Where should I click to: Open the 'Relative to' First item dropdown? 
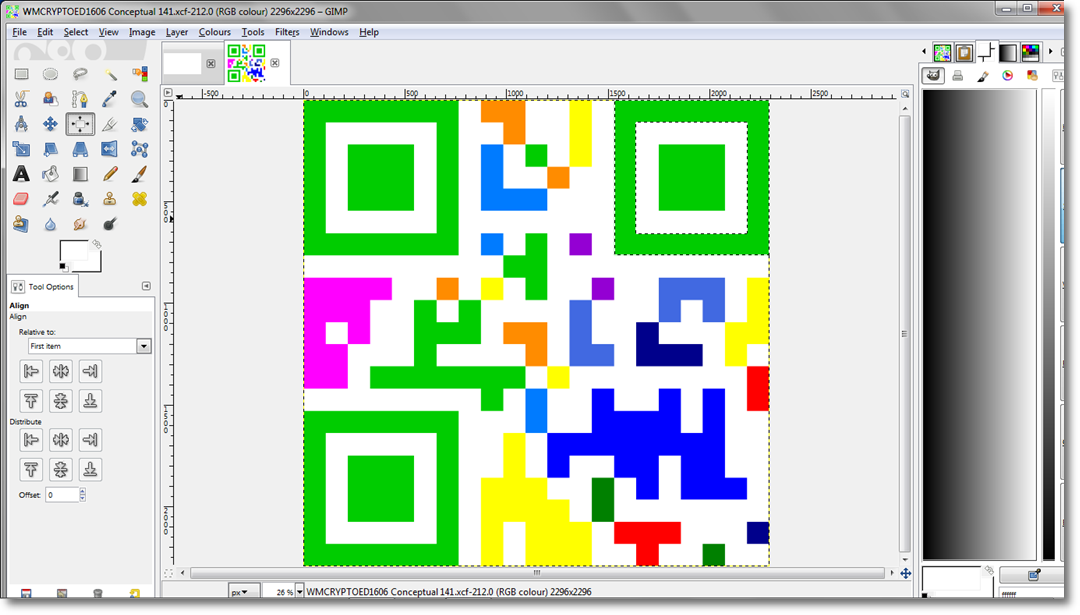point(90,346)
